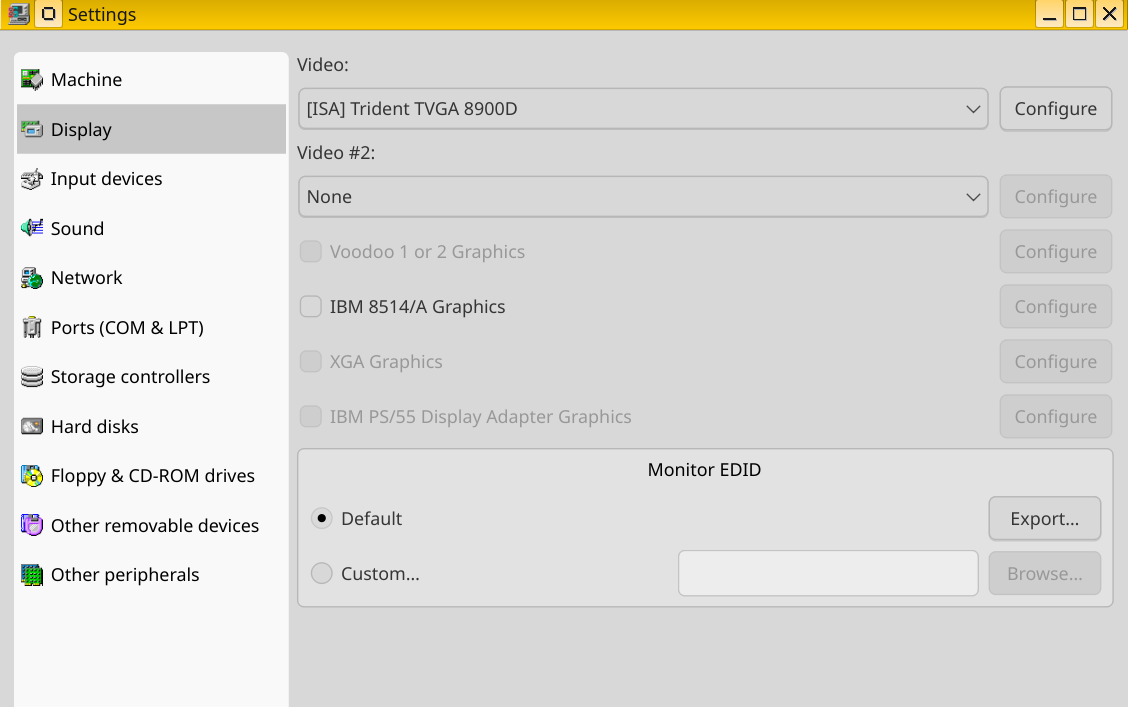This screenshot has height=707, width=1128.
Task: Open the Video card dropdown
Action: tap(643, 109)
